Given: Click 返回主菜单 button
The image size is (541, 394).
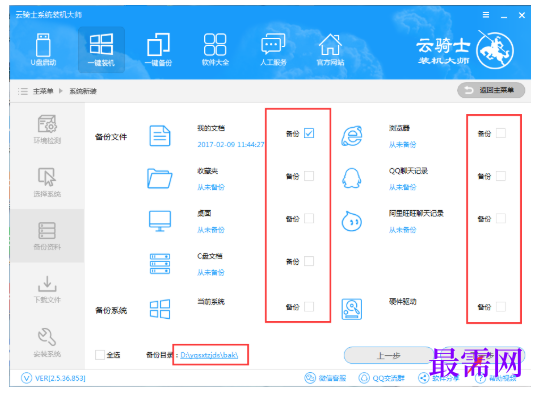Looking at the screenshot, I should [x=491, y=90].
